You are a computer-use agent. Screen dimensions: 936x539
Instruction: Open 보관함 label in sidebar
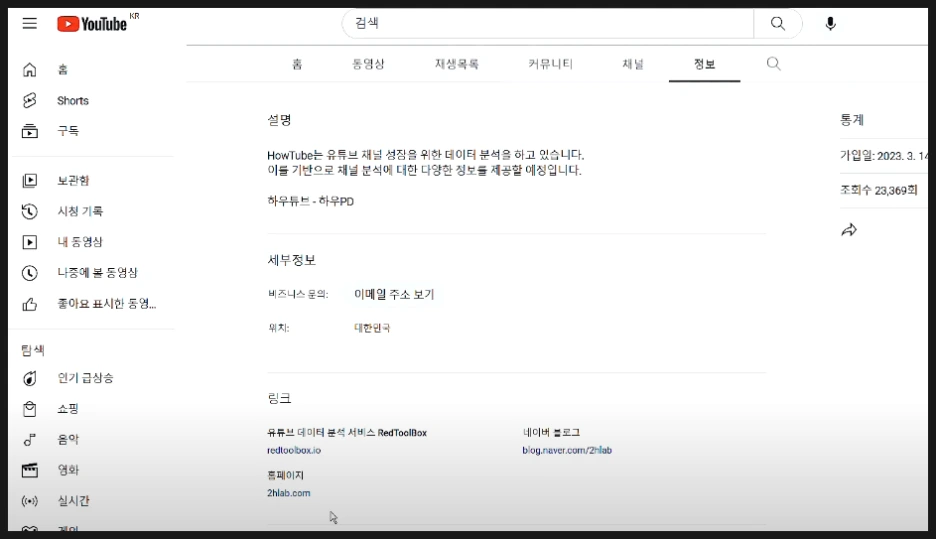tap(73, 180)
